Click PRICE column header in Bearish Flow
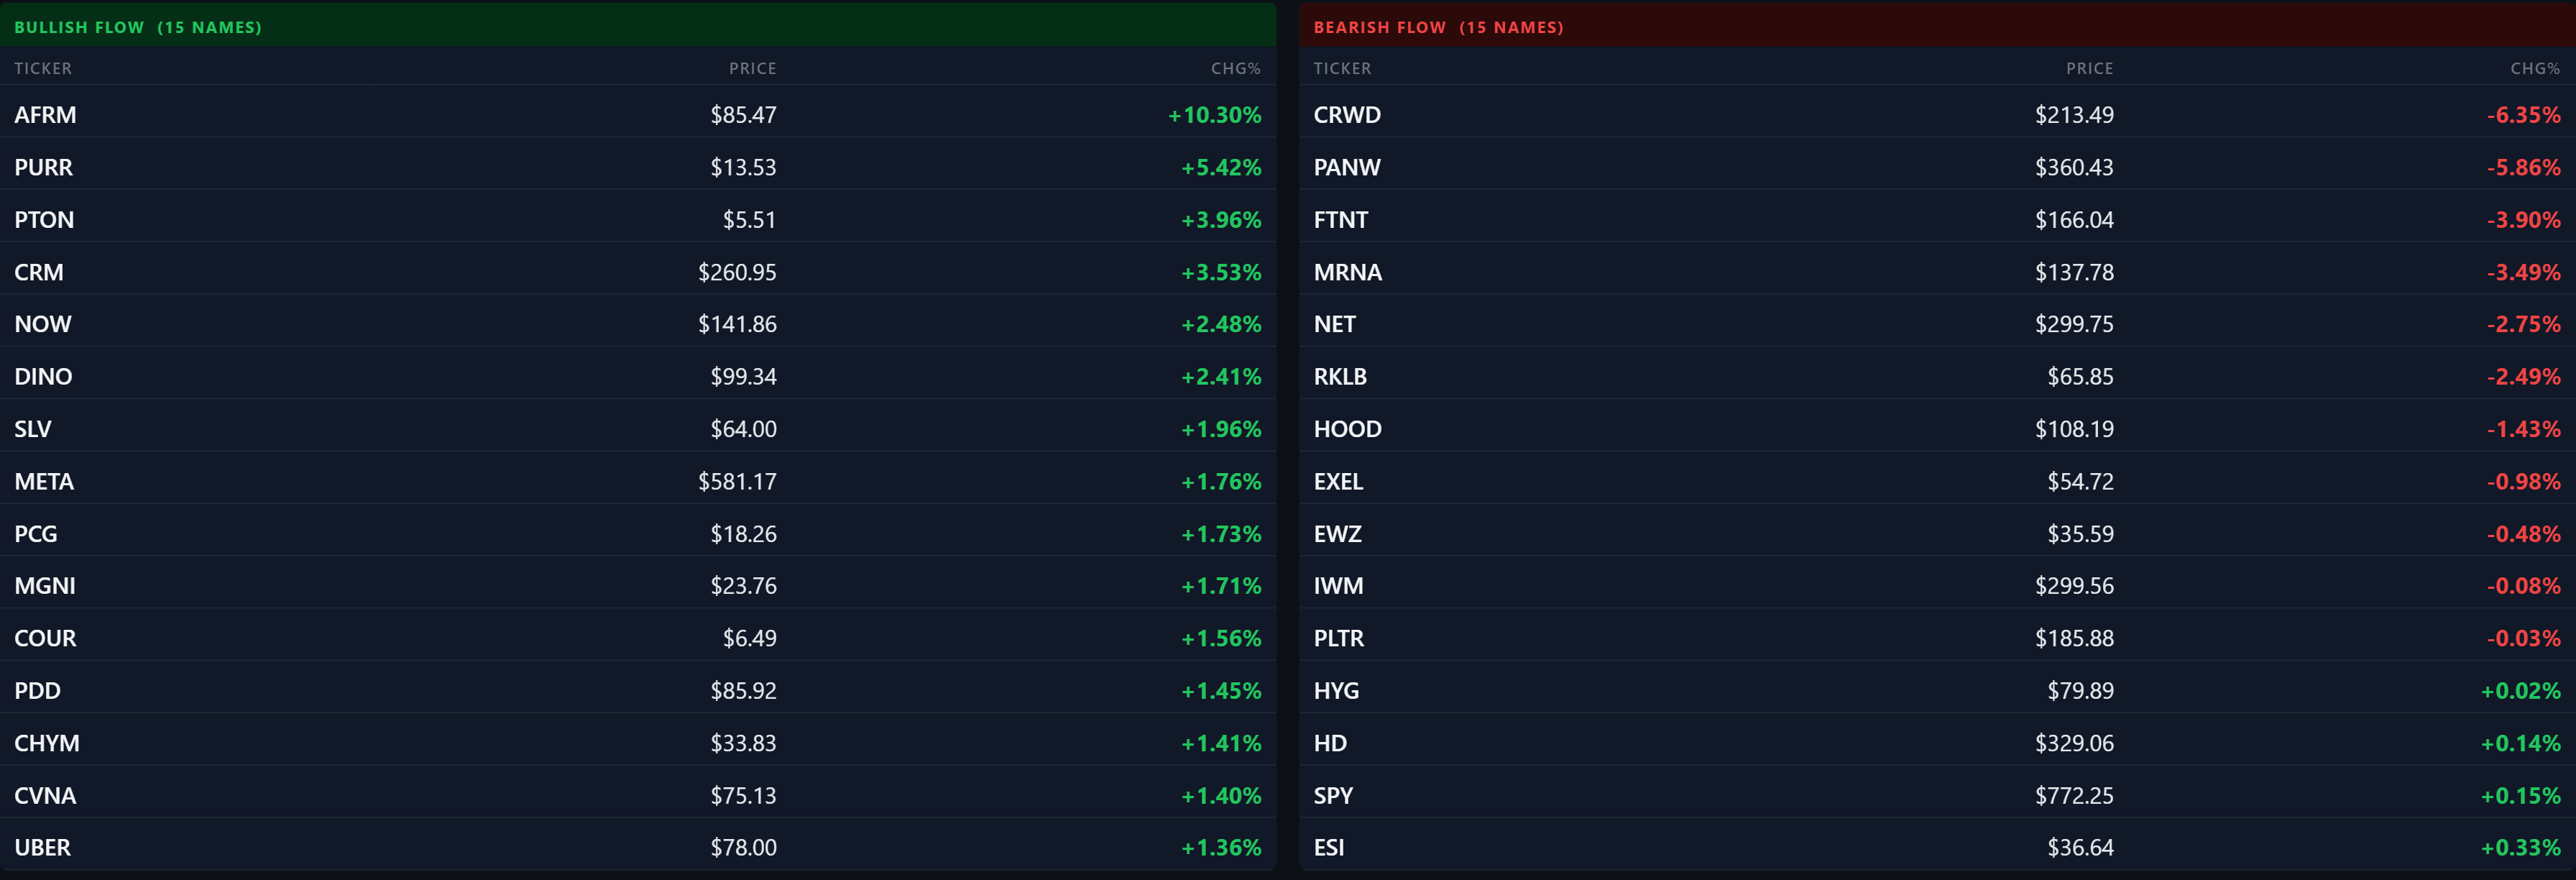 2090,68
